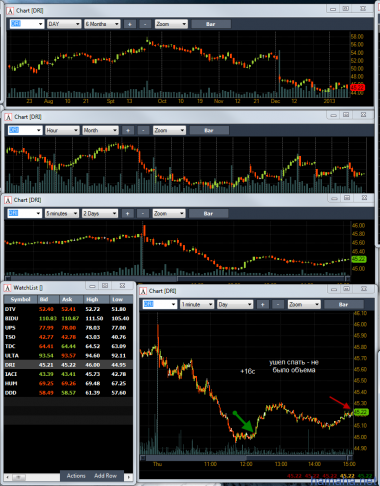Expand the 1 minute interval dropdown

pos(197,304)
